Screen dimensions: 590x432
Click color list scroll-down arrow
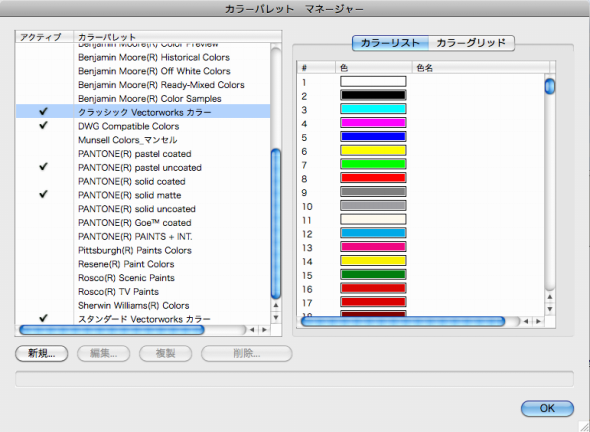coord(550,309)
